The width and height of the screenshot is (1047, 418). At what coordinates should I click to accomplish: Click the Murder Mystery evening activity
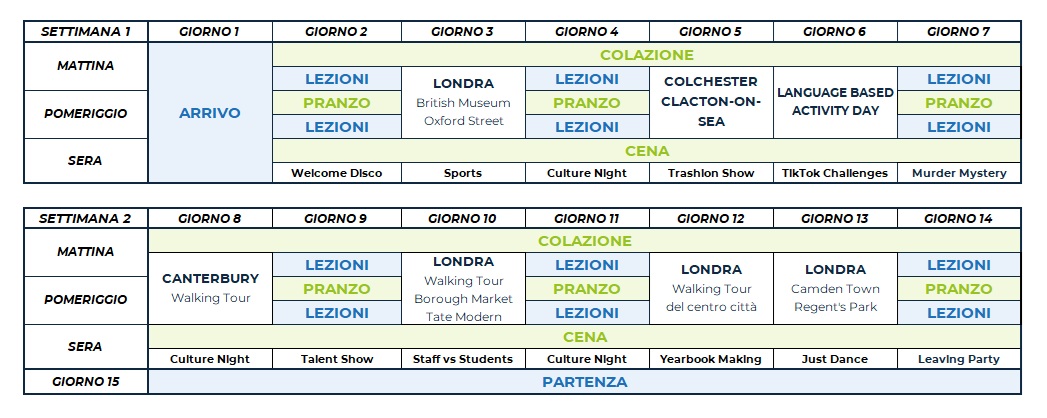tap(959, 173)
